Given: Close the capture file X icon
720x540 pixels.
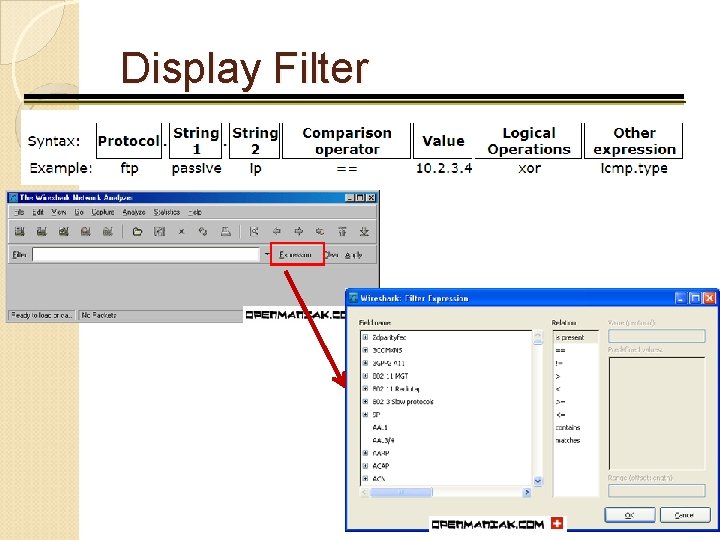Looking at the screenshot, I should (181, 231).
